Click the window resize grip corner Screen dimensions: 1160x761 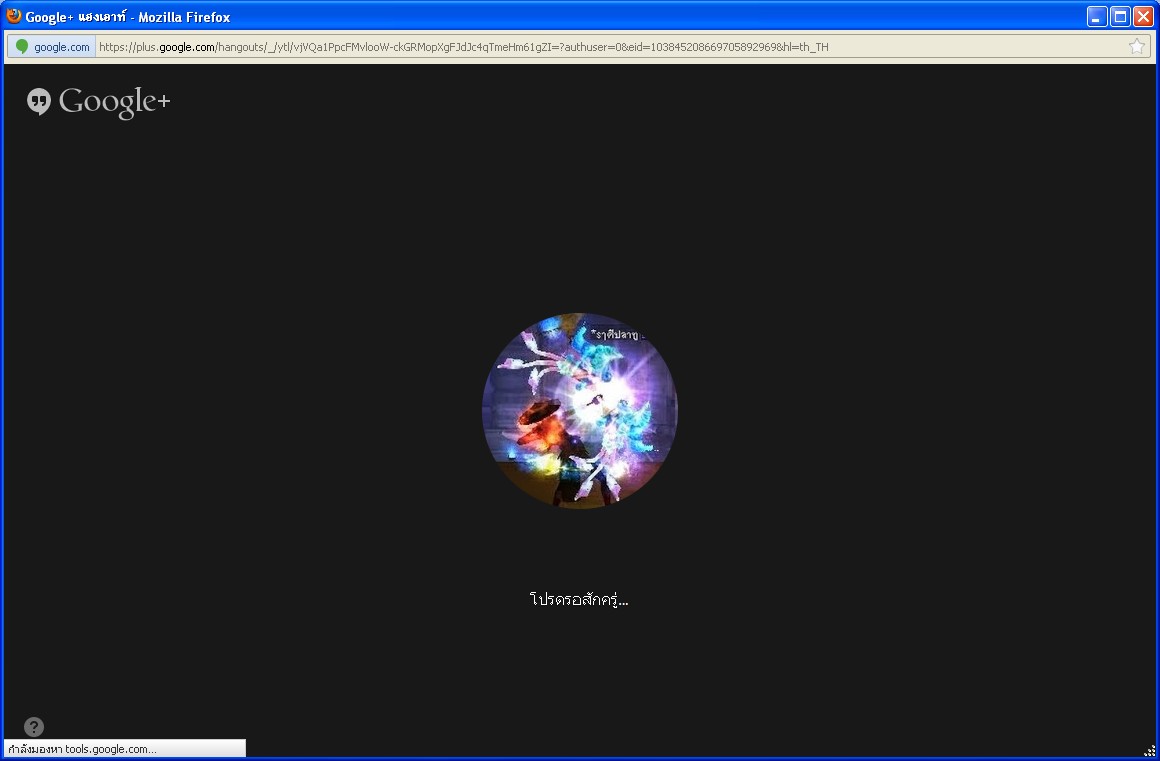[1149, 750]
